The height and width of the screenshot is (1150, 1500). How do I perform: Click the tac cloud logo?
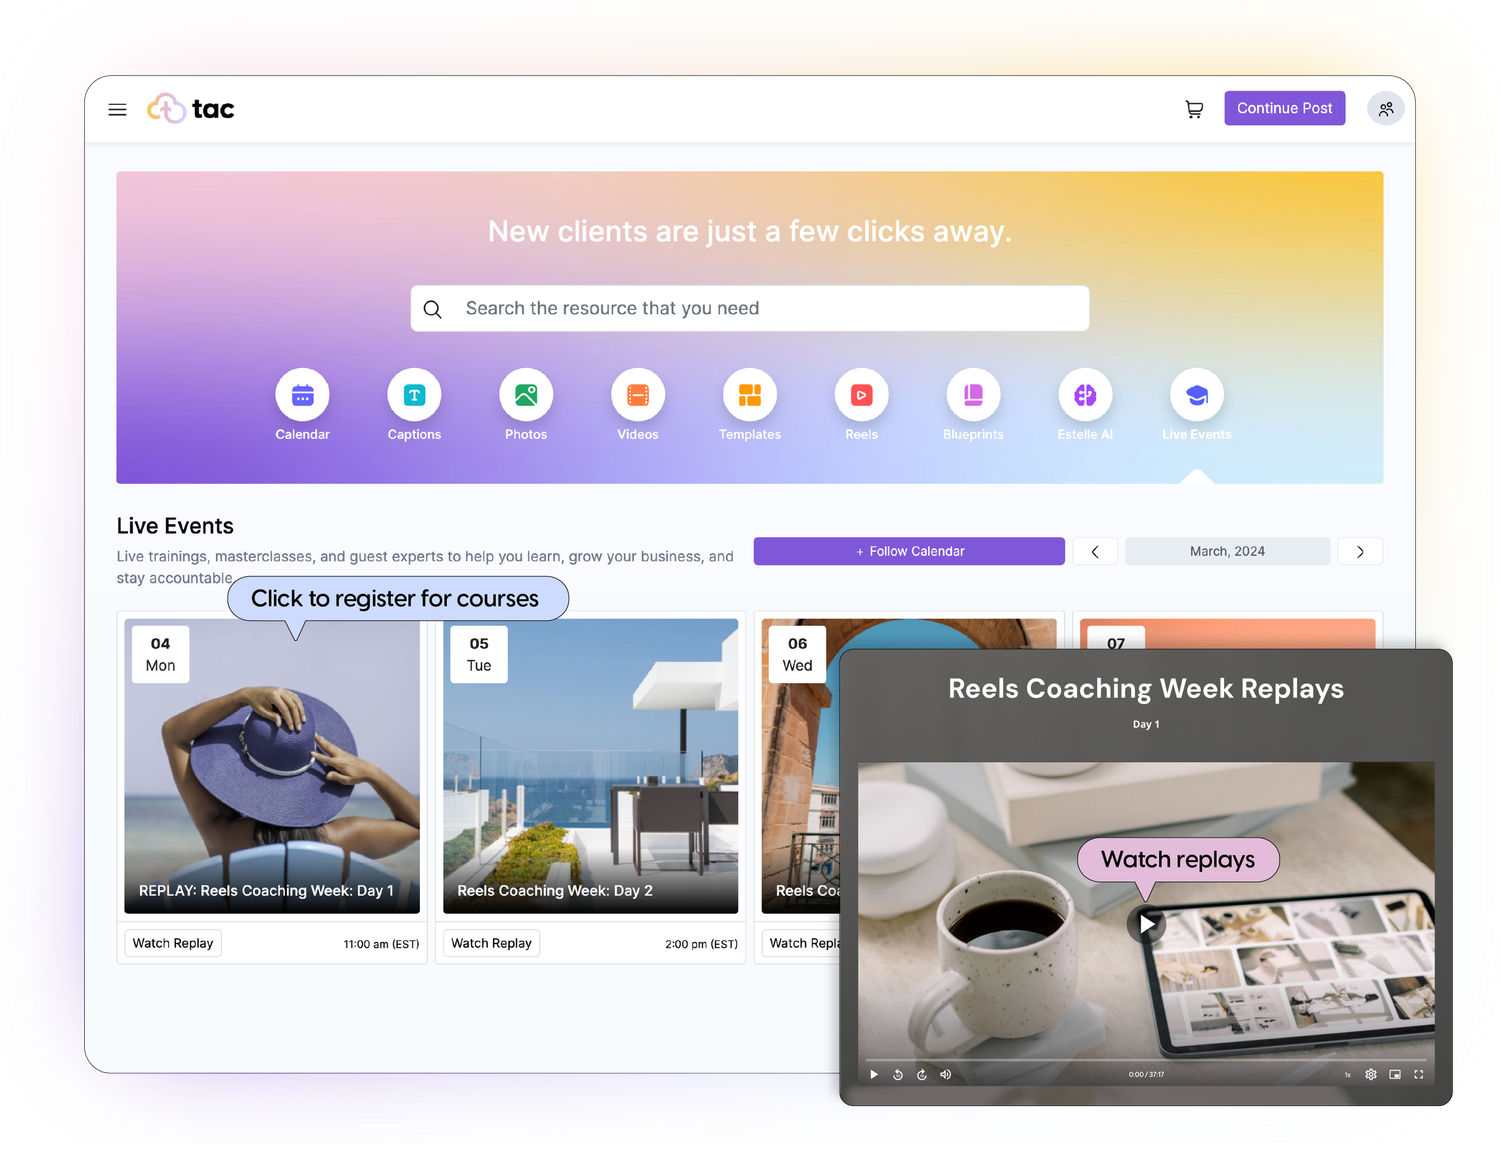click(x=190, y=108)
